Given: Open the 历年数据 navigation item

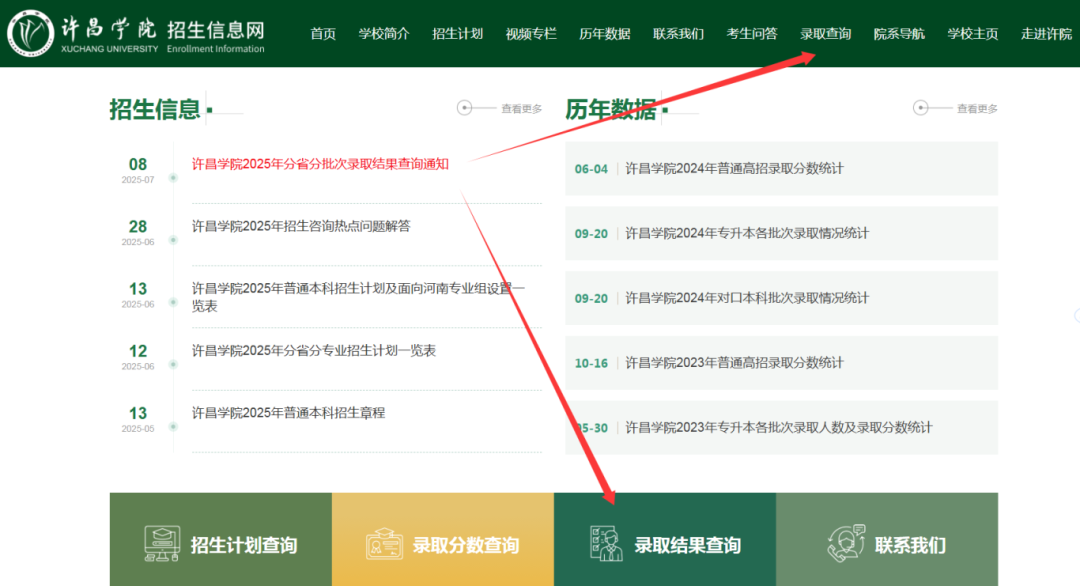Looking at the screenshot, I should (605, 34).
